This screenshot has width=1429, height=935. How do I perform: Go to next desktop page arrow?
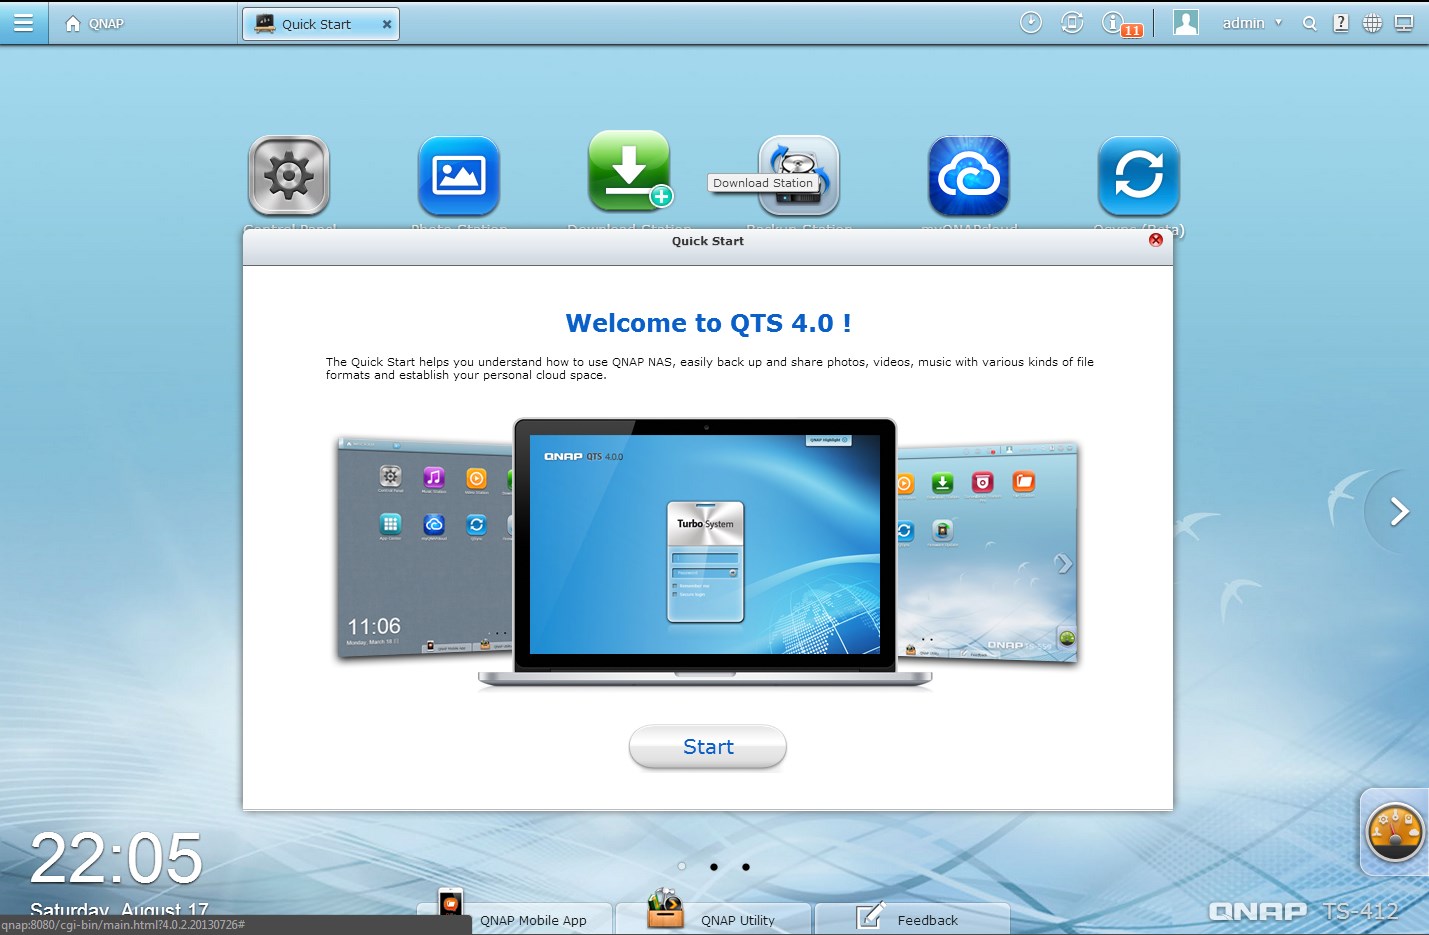point(1399,512)
